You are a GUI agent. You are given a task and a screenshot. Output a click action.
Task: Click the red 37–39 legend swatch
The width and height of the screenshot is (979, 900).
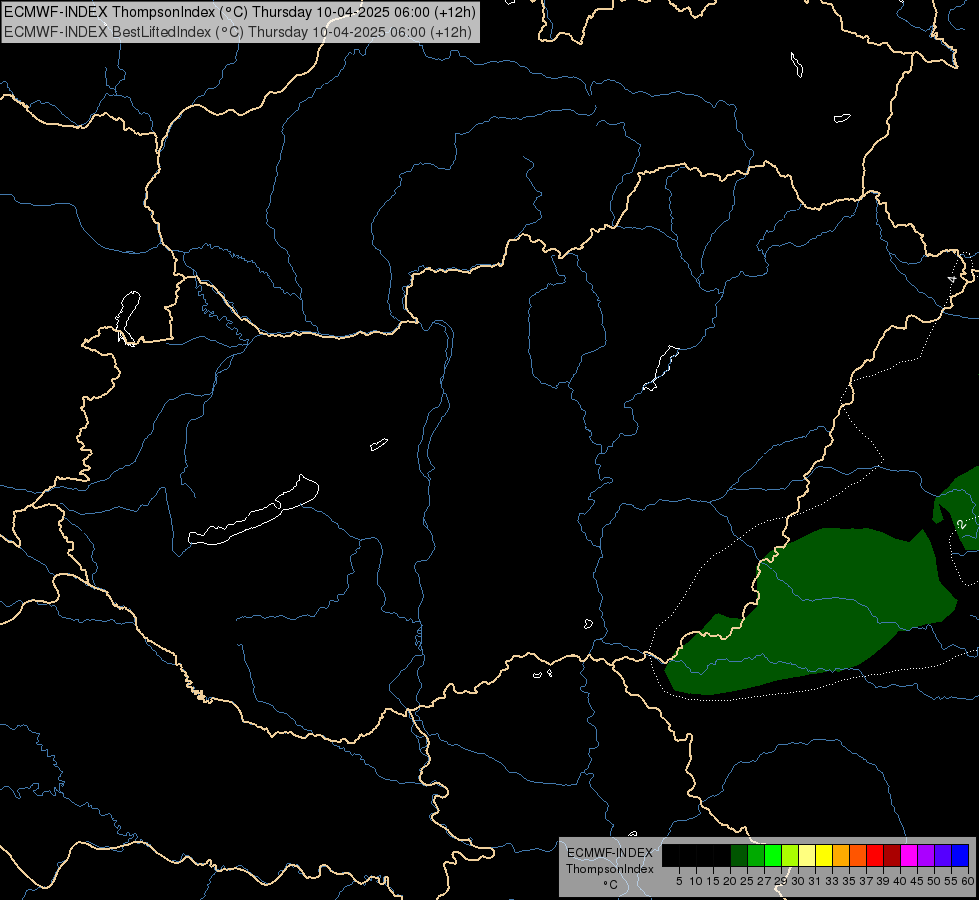[875, 856]
